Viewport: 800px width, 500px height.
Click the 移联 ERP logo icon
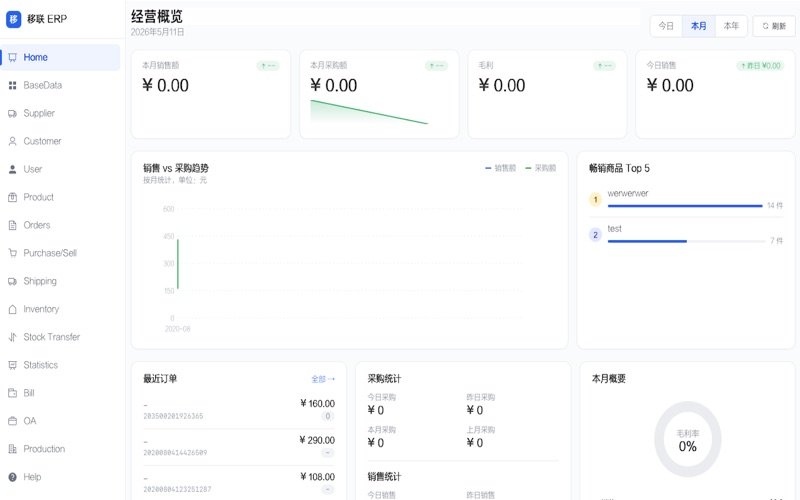[x=13, y=19]
